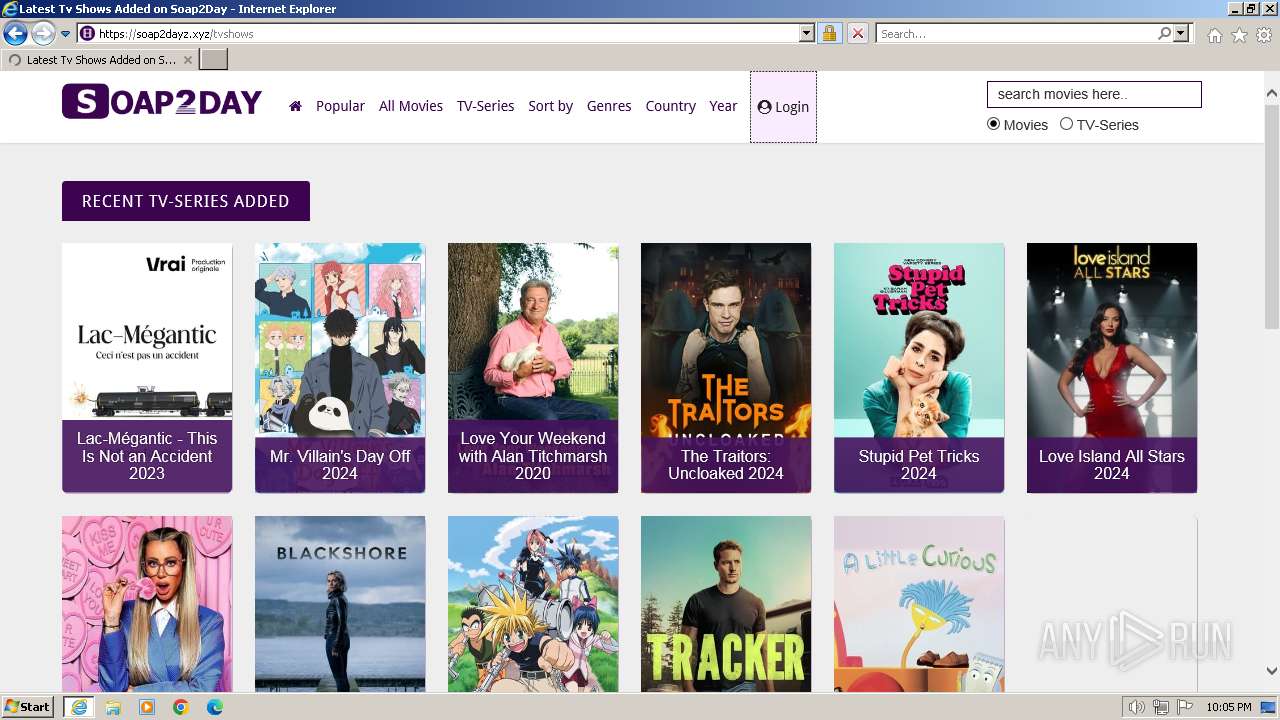
Task: Open the TV-Series menu item
Action: (x=485, y=106)
